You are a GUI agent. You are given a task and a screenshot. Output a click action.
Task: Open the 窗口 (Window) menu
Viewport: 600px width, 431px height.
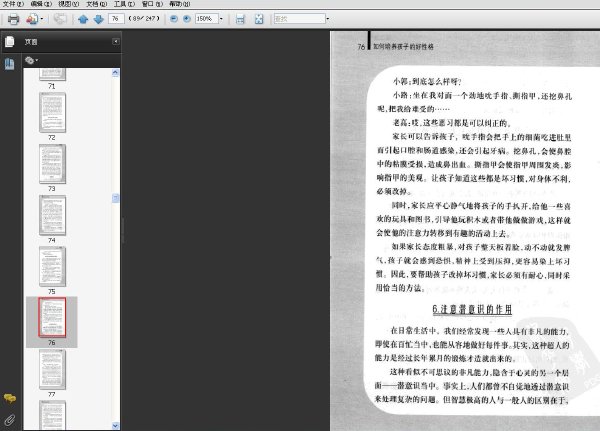click(x=152, y=4)
